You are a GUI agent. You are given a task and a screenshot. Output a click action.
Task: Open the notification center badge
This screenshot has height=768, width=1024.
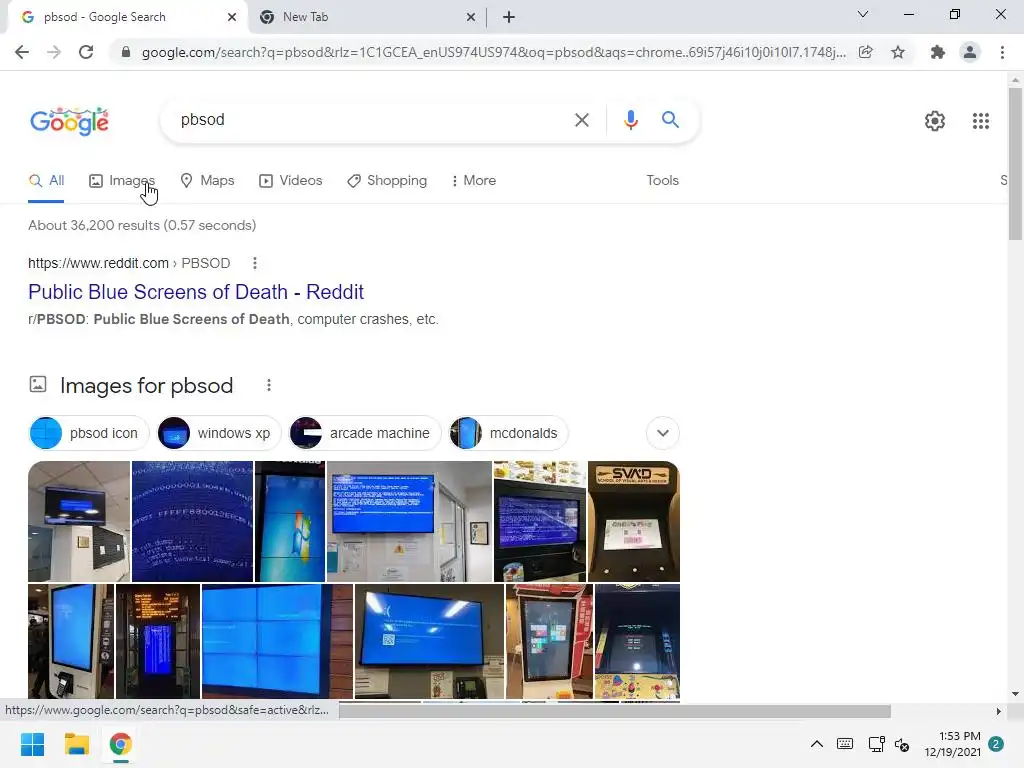click(x=996, y=744)
